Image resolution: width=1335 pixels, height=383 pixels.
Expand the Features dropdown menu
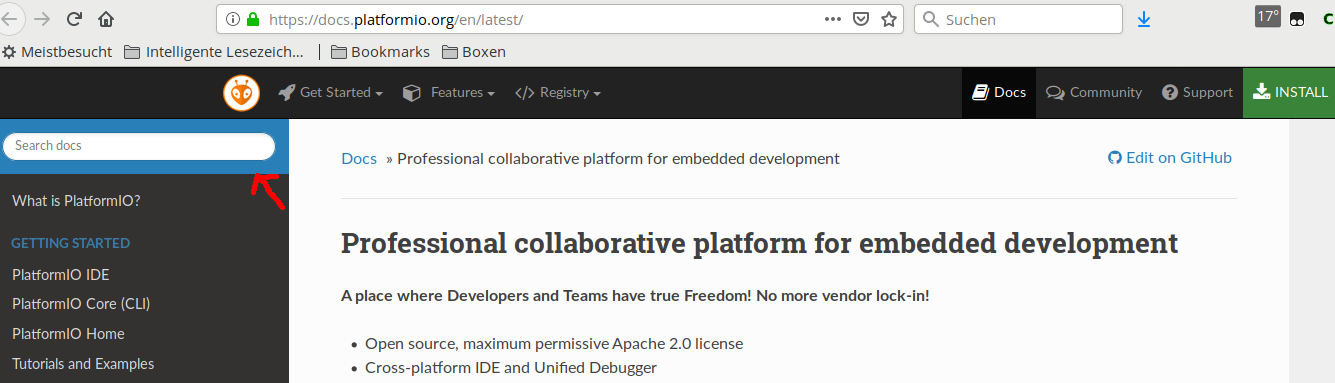pyautogui.click(x=448, y=93)
